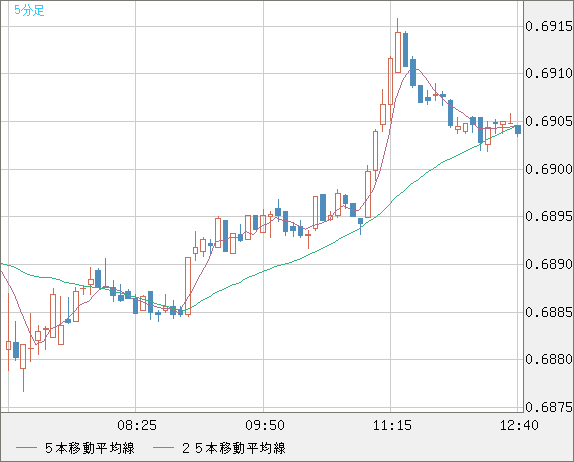
Task: Click the 0.6890 price axis label
Action: click(549, 264)
